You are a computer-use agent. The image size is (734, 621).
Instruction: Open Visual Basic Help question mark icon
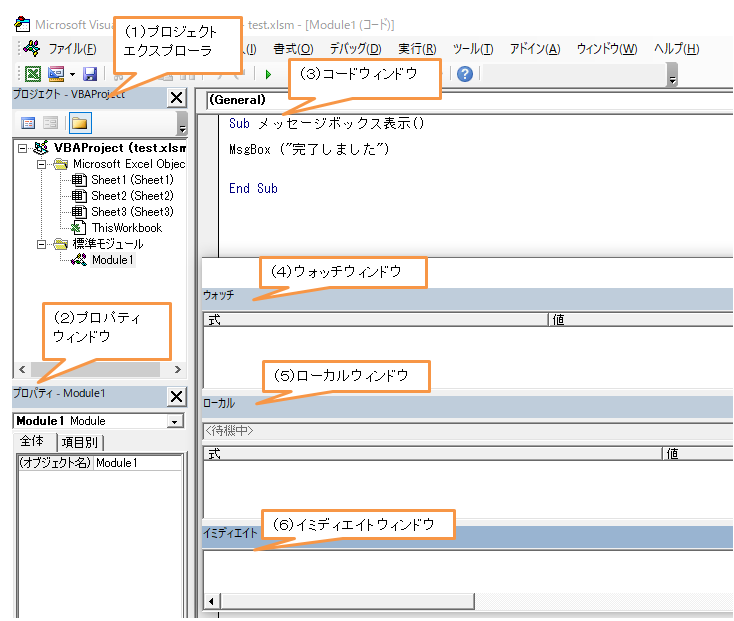pos(464,74)
